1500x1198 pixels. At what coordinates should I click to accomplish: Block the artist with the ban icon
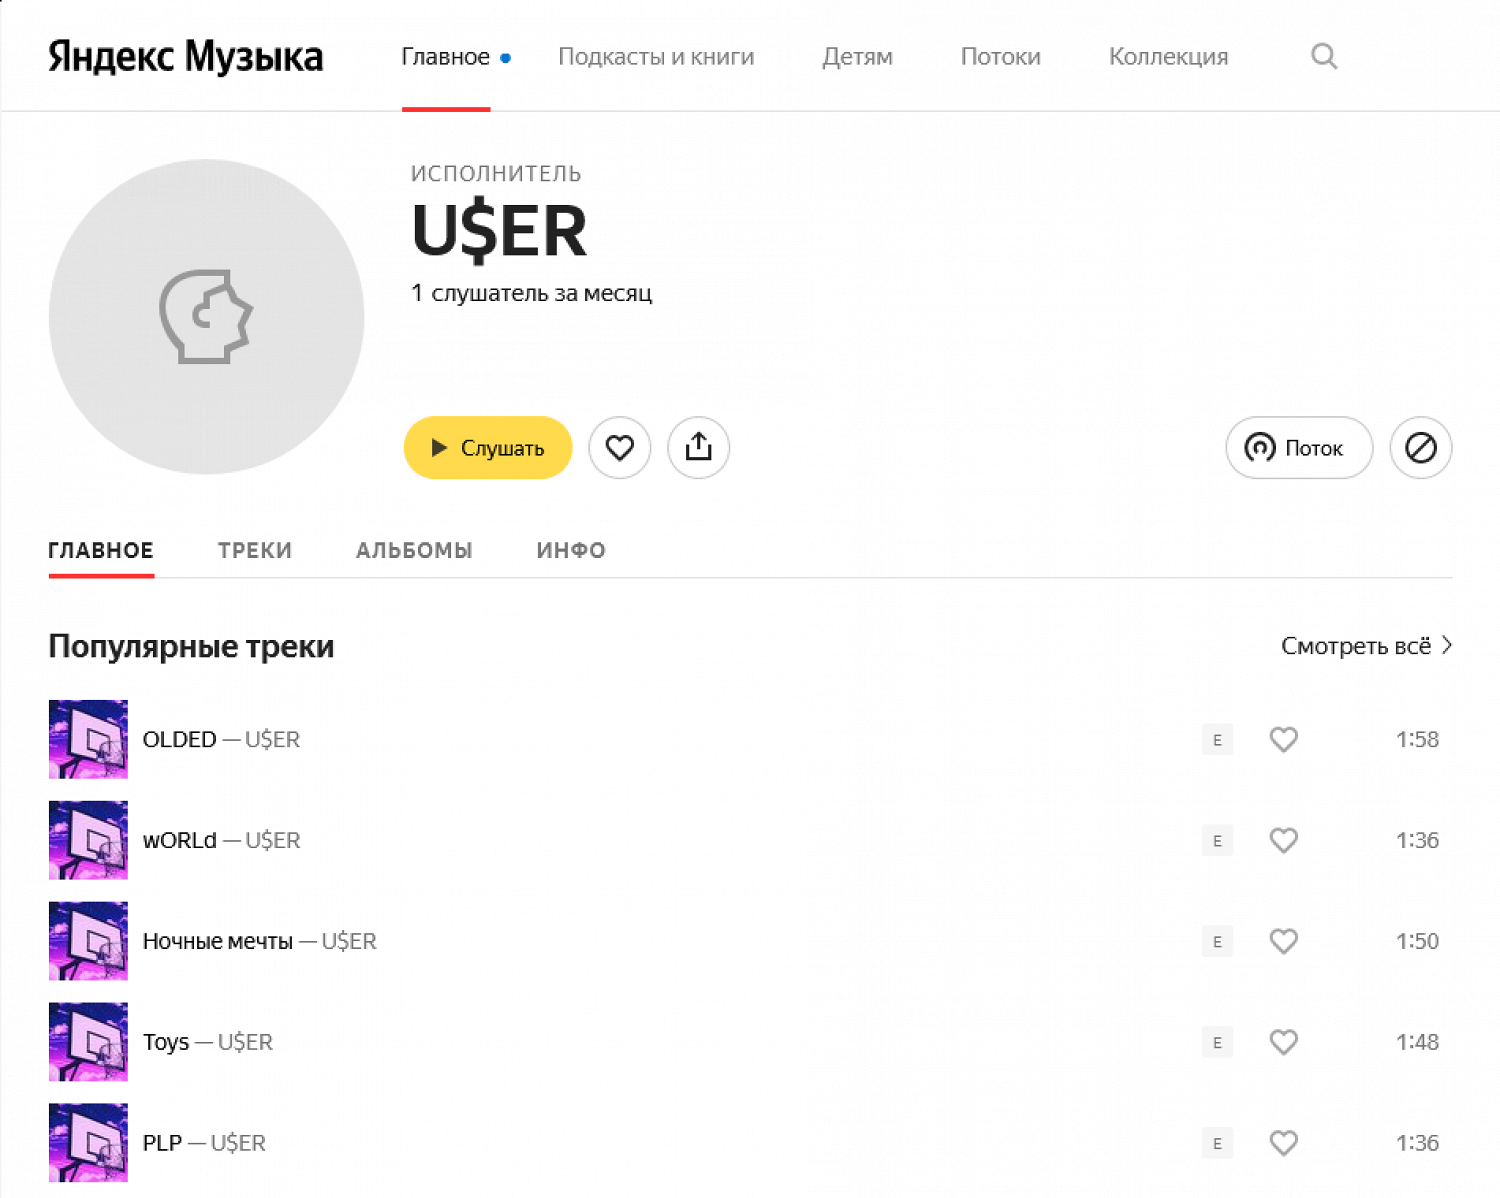tap(1420, 447)
